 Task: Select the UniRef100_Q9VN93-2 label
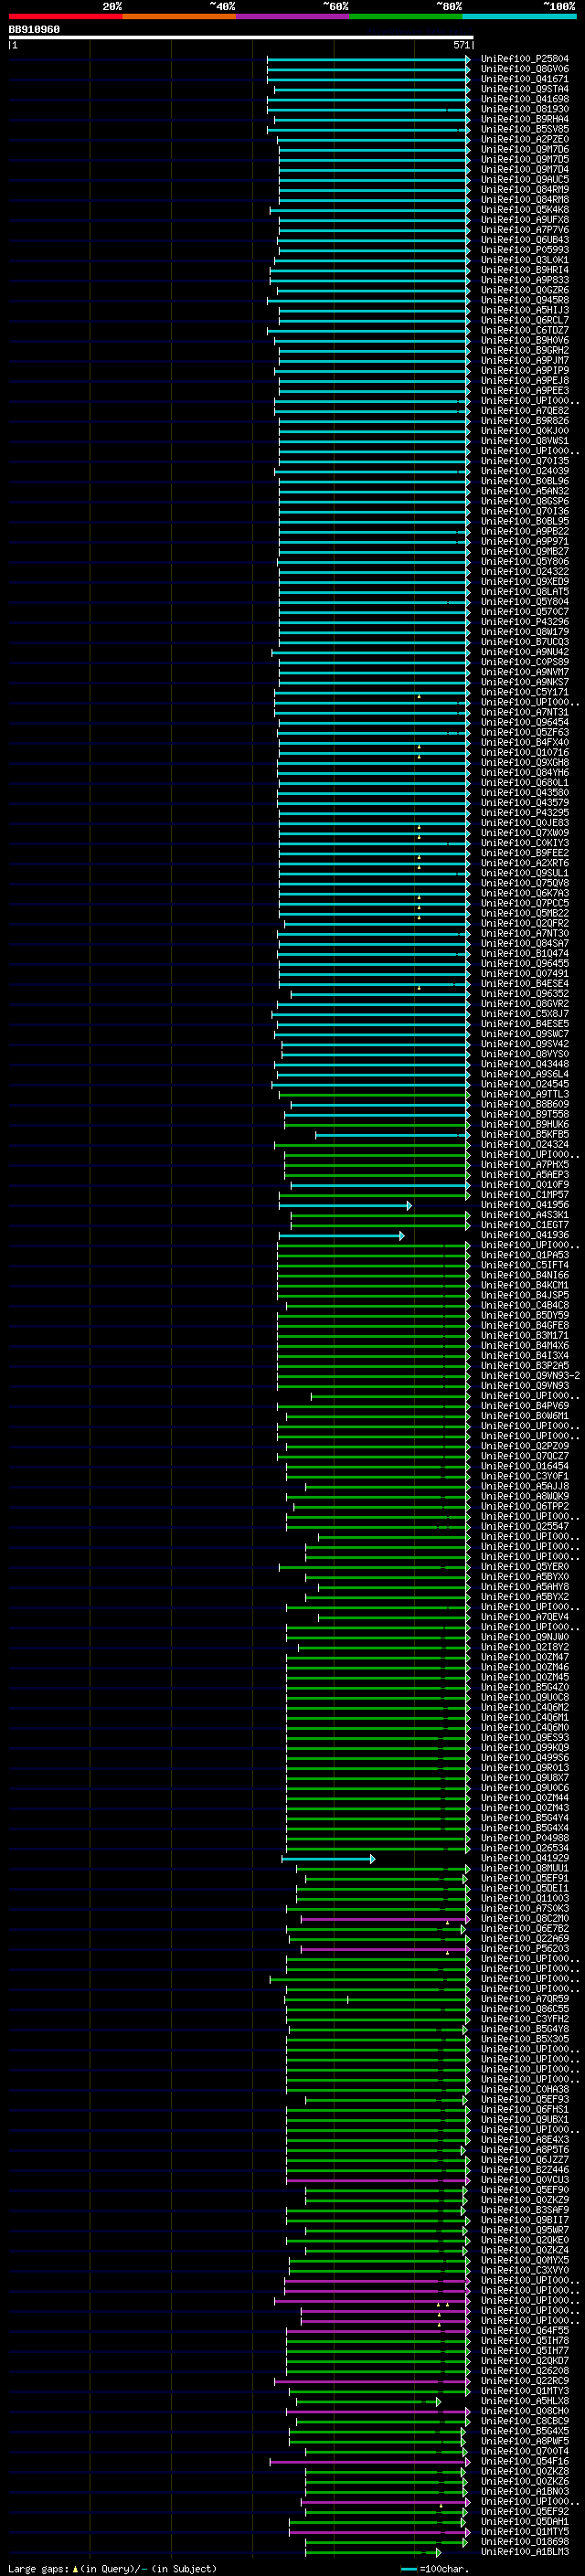(530, 1376)
